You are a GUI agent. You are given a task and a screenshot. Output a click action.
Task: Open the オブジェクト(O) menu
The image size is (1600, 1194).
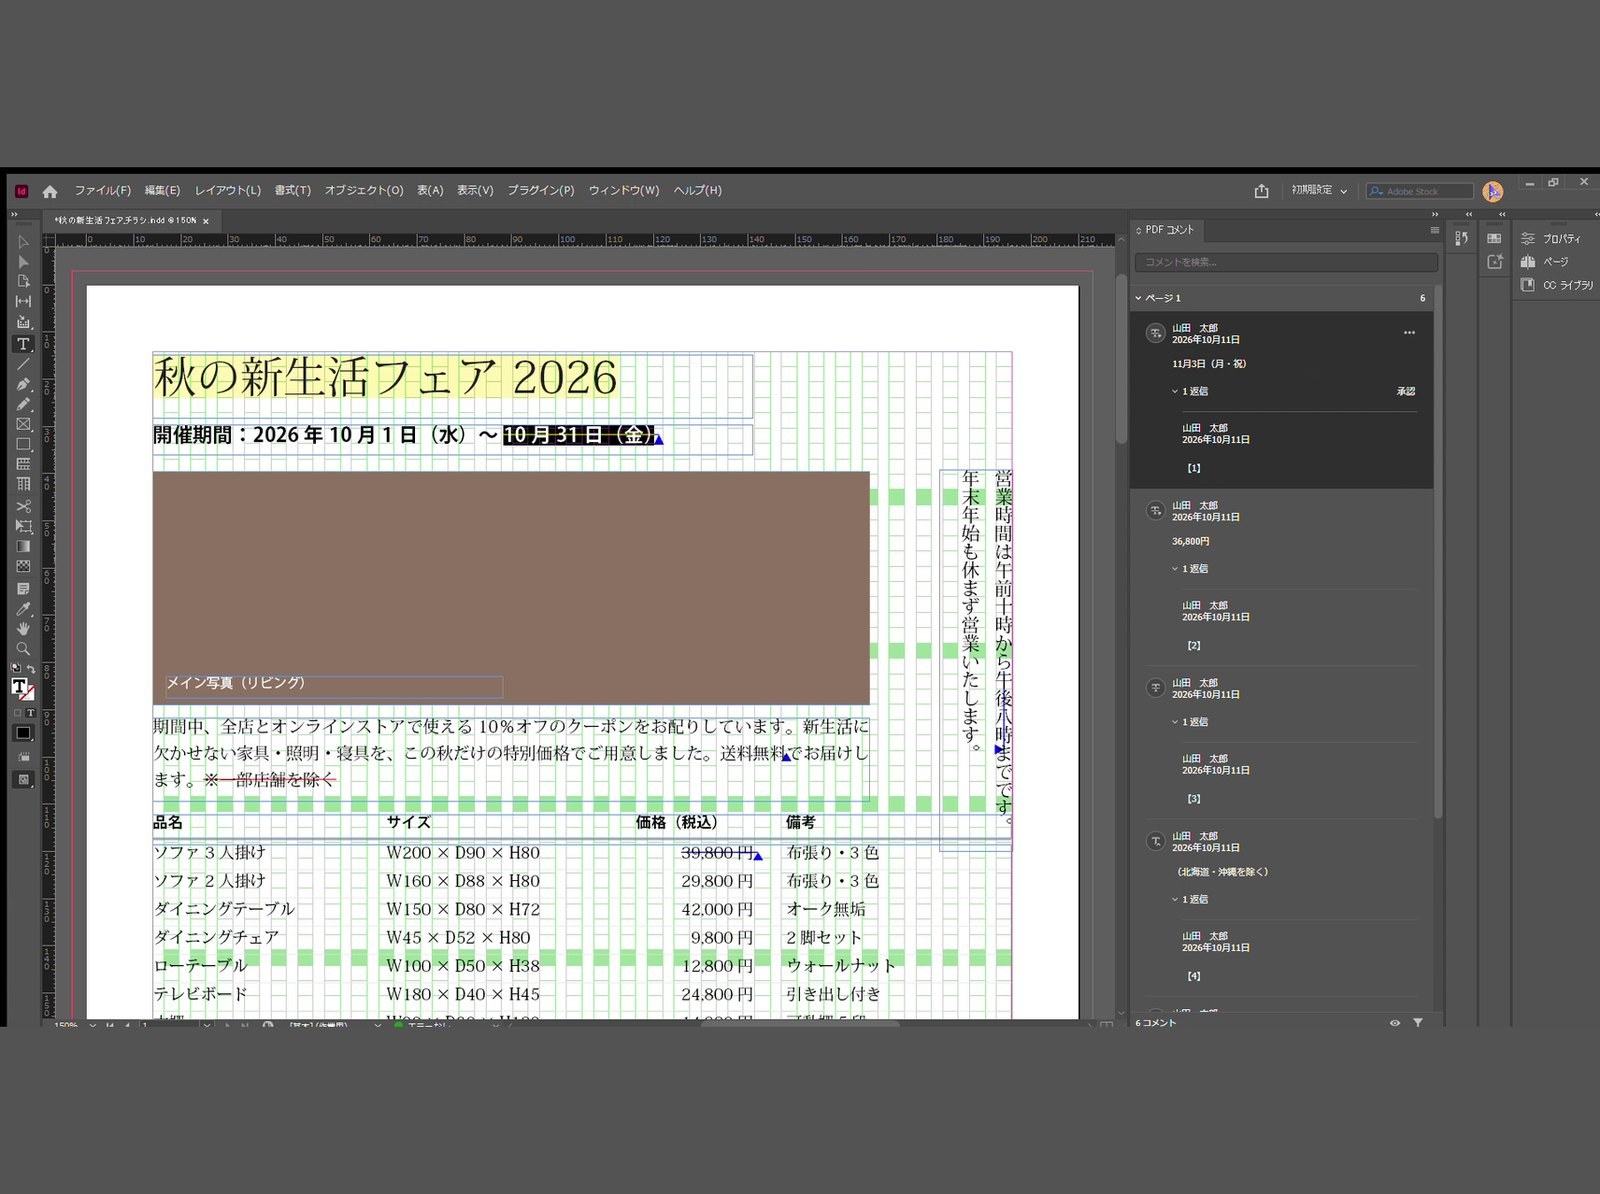click(364, 190)
